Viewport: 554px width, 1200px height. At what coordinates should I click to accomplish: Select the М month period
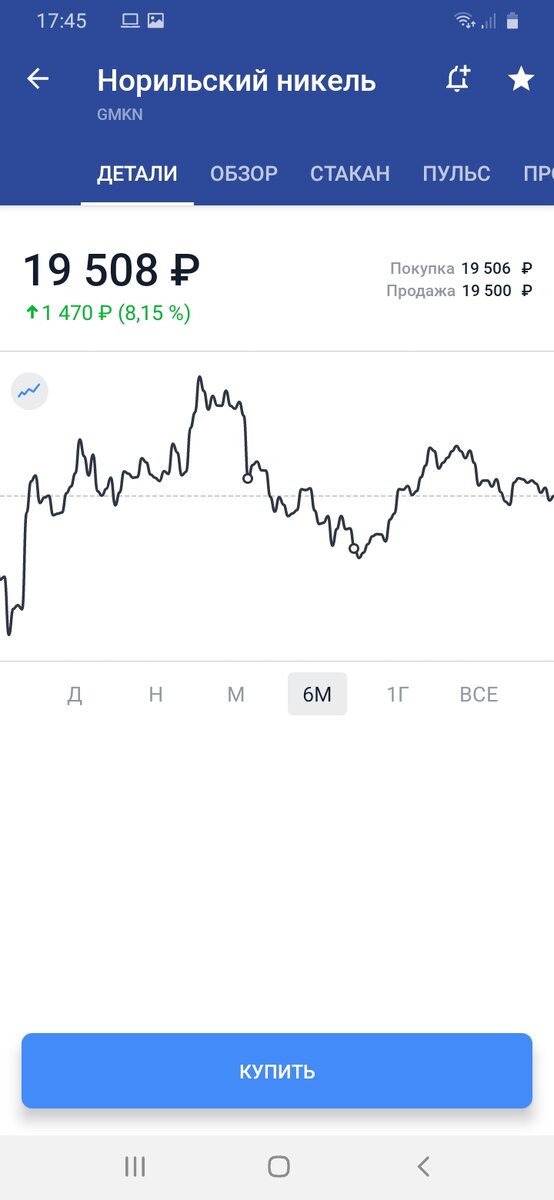236,694
